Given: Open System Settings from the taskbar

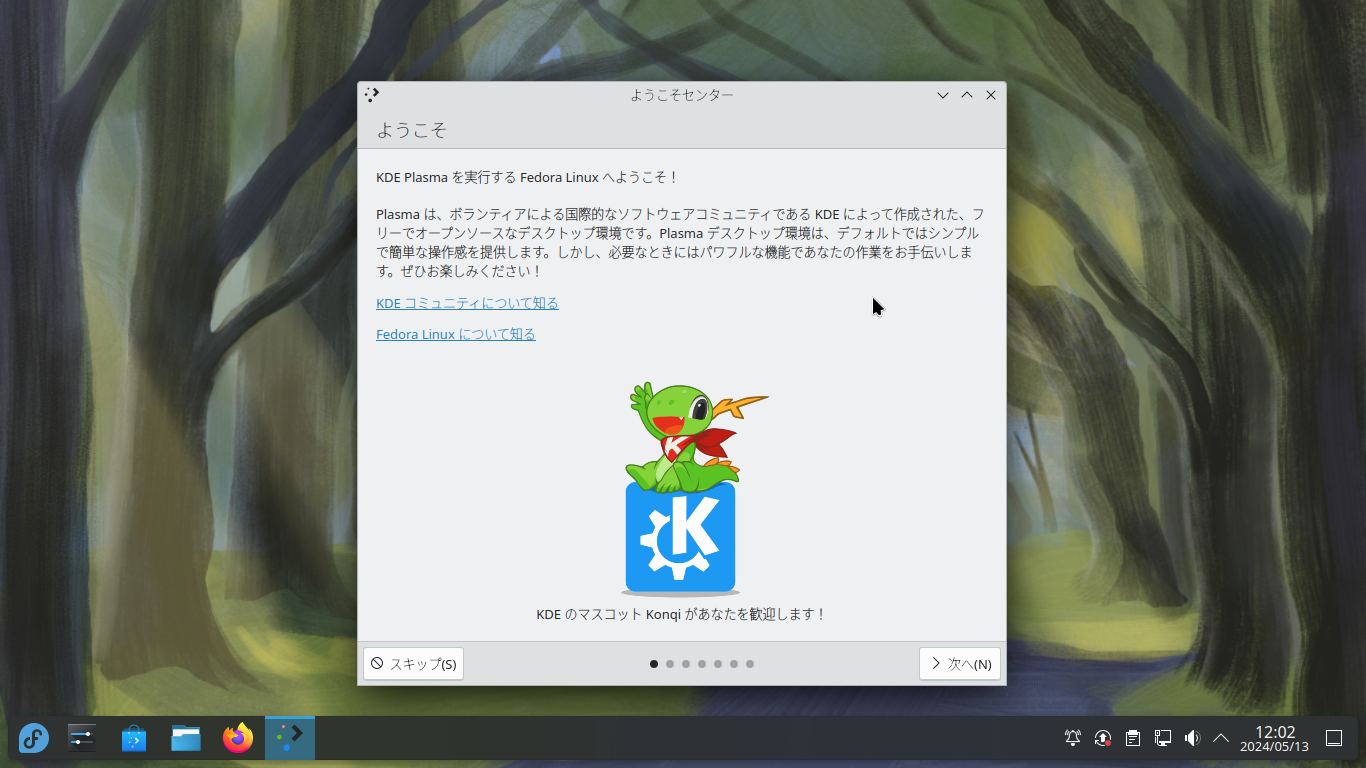Looking at the screenshot, I should (82, 739).
